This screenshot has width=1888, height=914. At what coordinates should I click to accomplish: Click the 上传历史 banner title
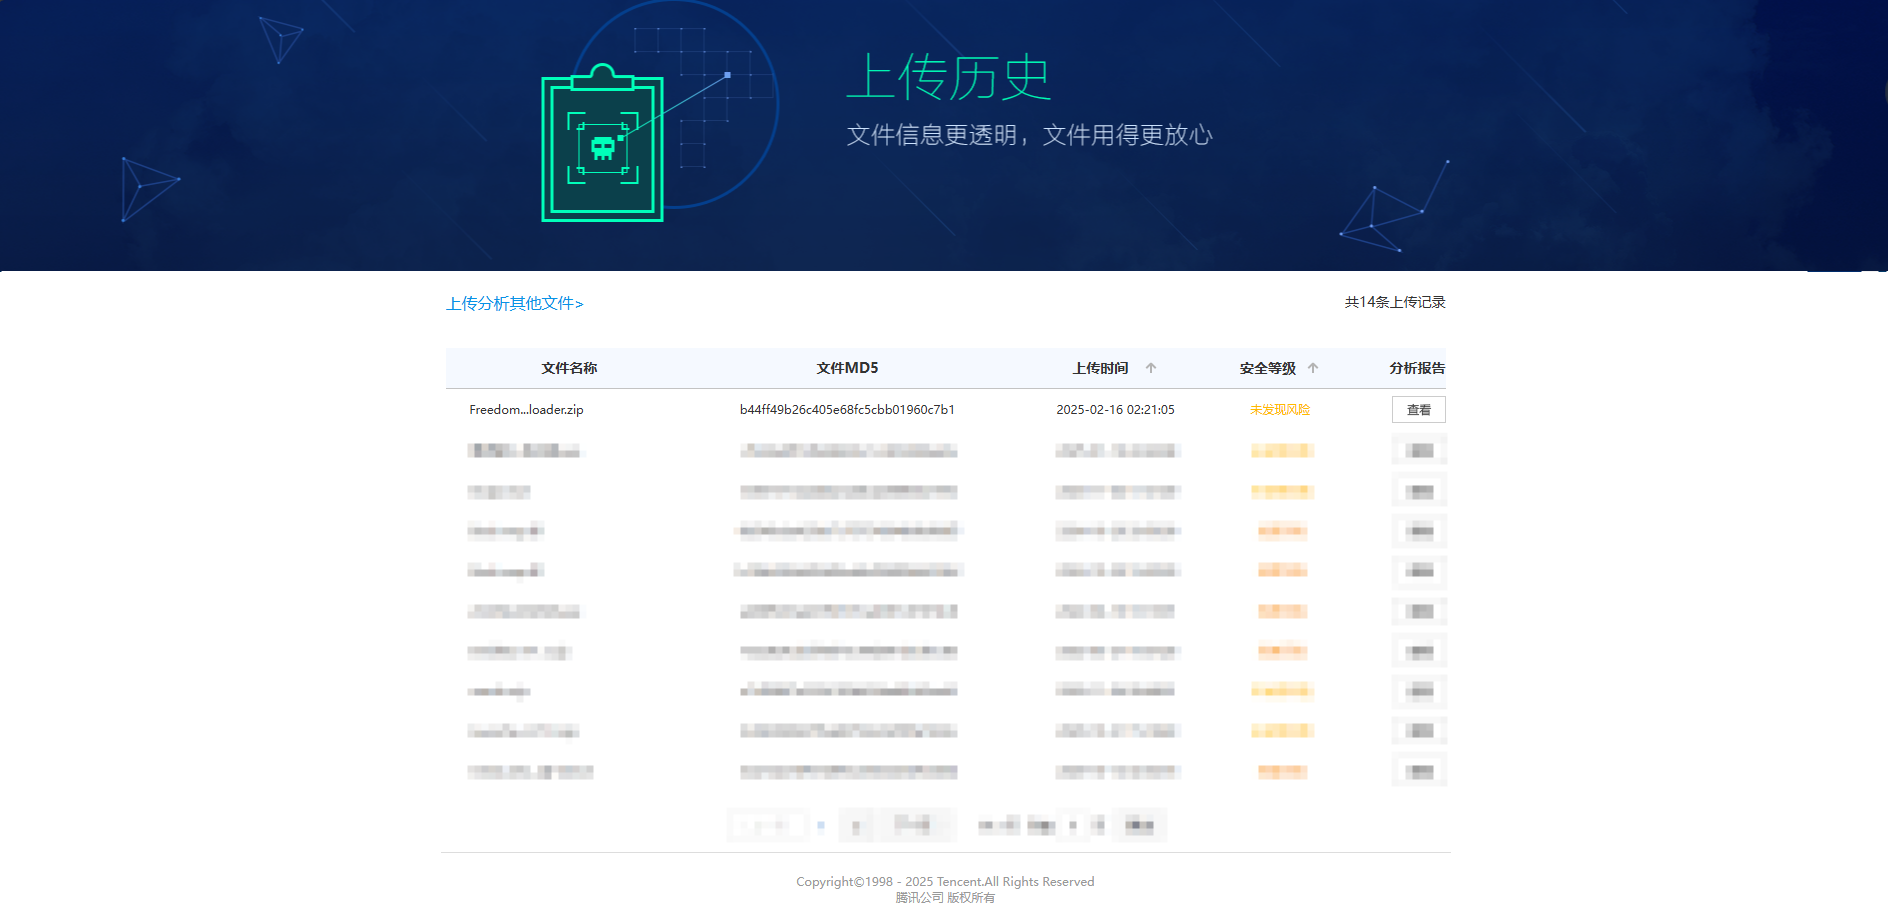pyautogui.click(x=948, y=78)
